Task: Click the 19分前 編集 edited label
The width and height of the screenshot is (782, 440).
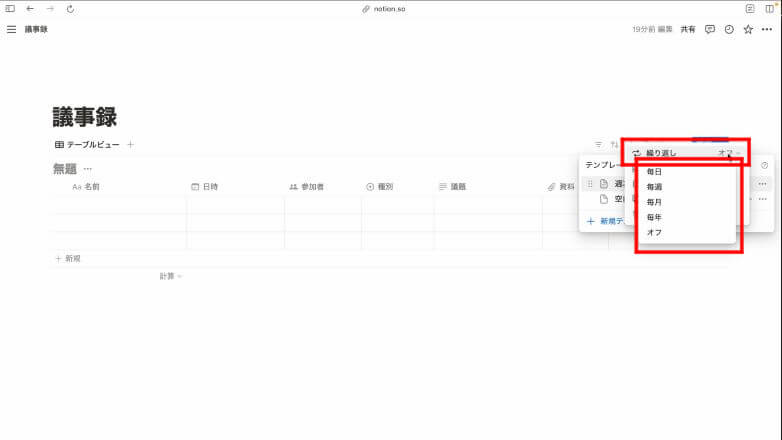Action: click(x=652, y=29)
